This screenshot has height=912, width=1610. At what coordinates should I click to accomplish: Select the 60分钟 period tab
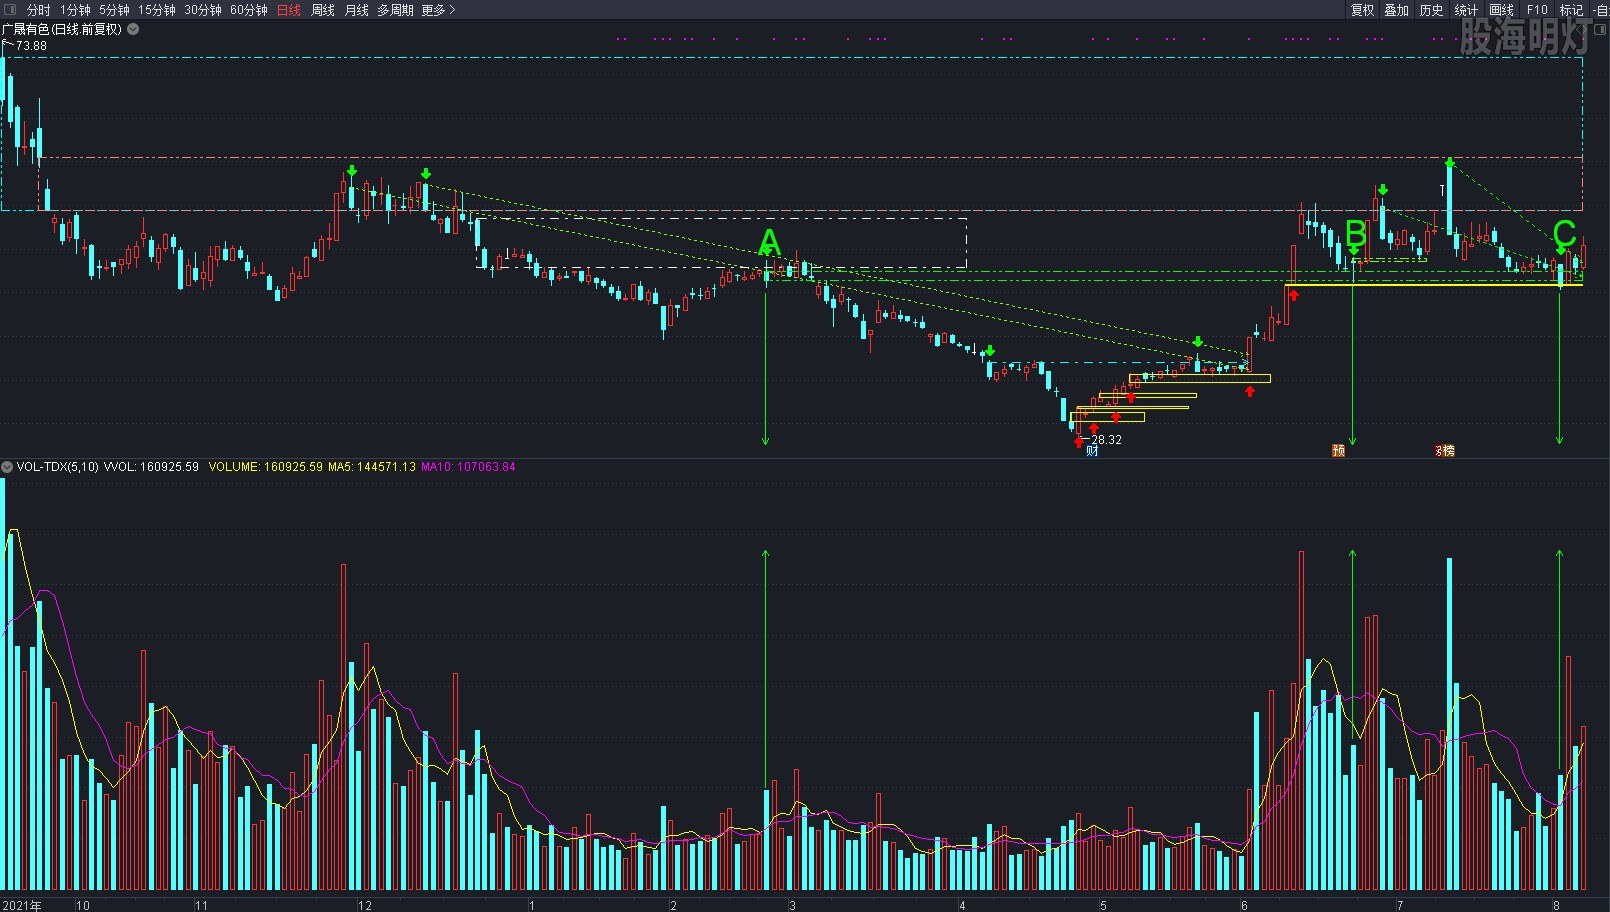[x=249, y=10]
